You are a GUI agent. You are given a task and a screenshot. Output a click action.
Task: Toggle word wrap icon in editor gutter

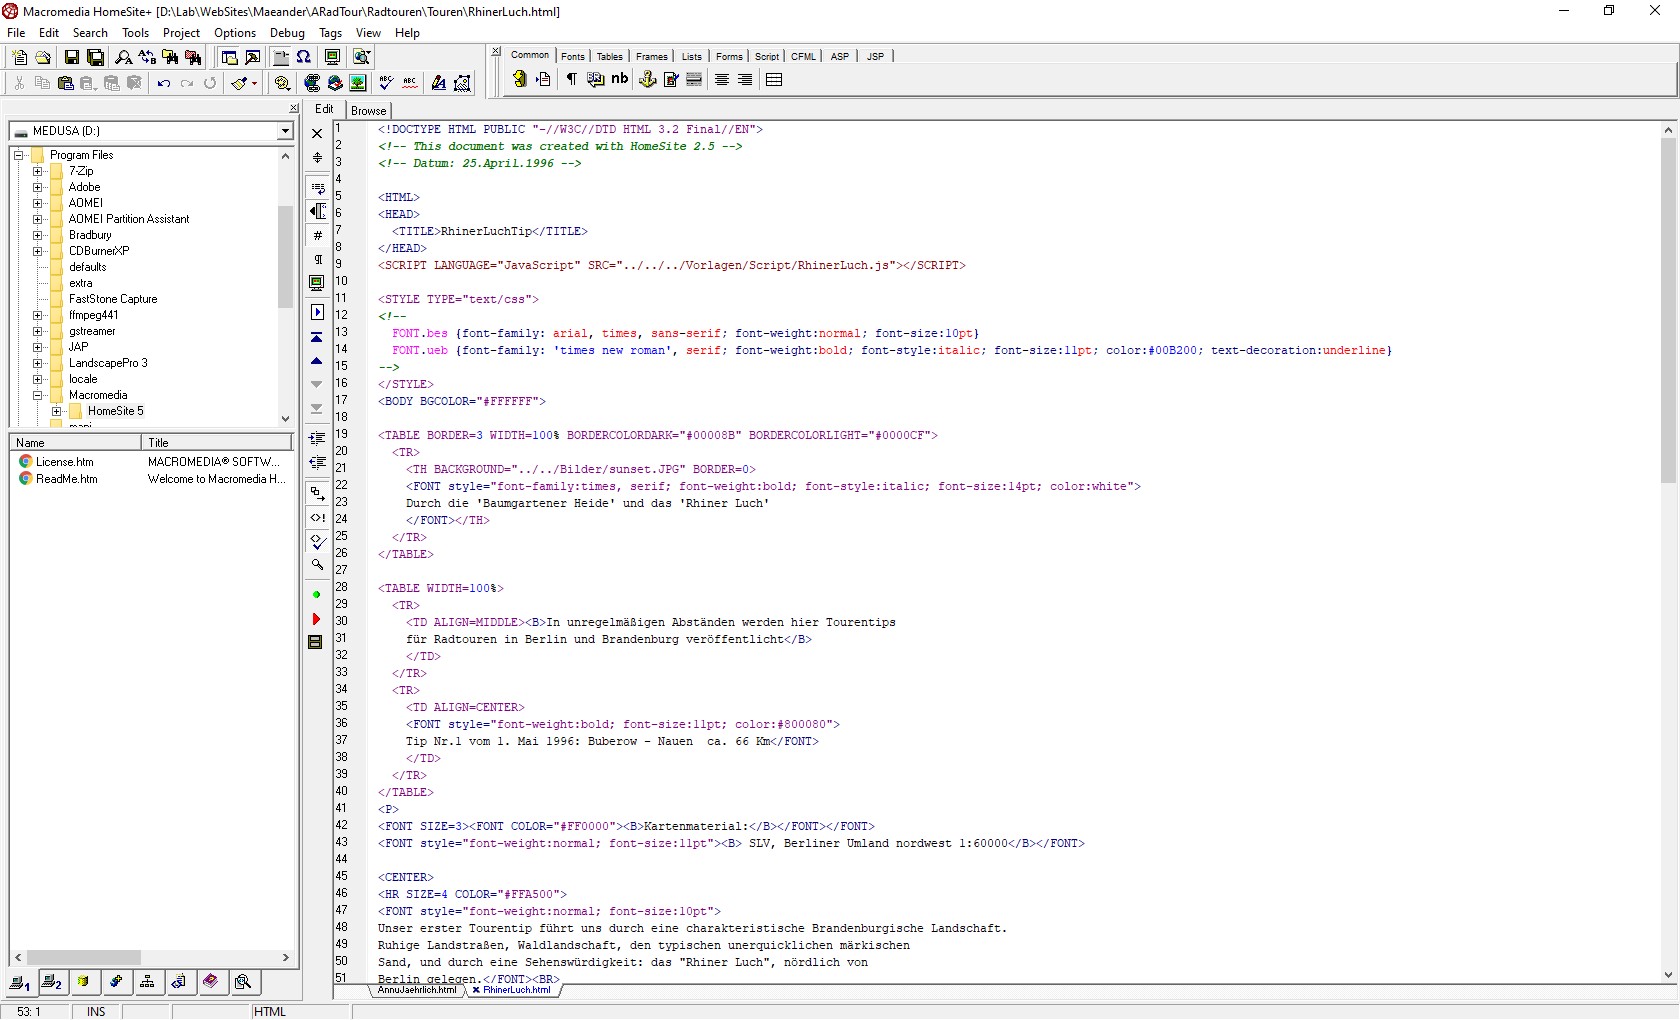[317, 187]
